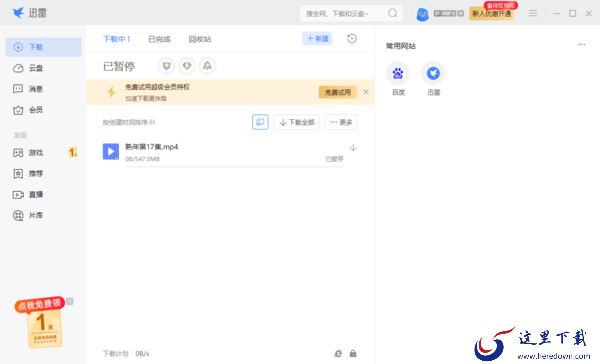Toggle the multi-select view icon button
Image resolution: width=600 pixels, height=364 pixels.
click(x=260, y=122)
